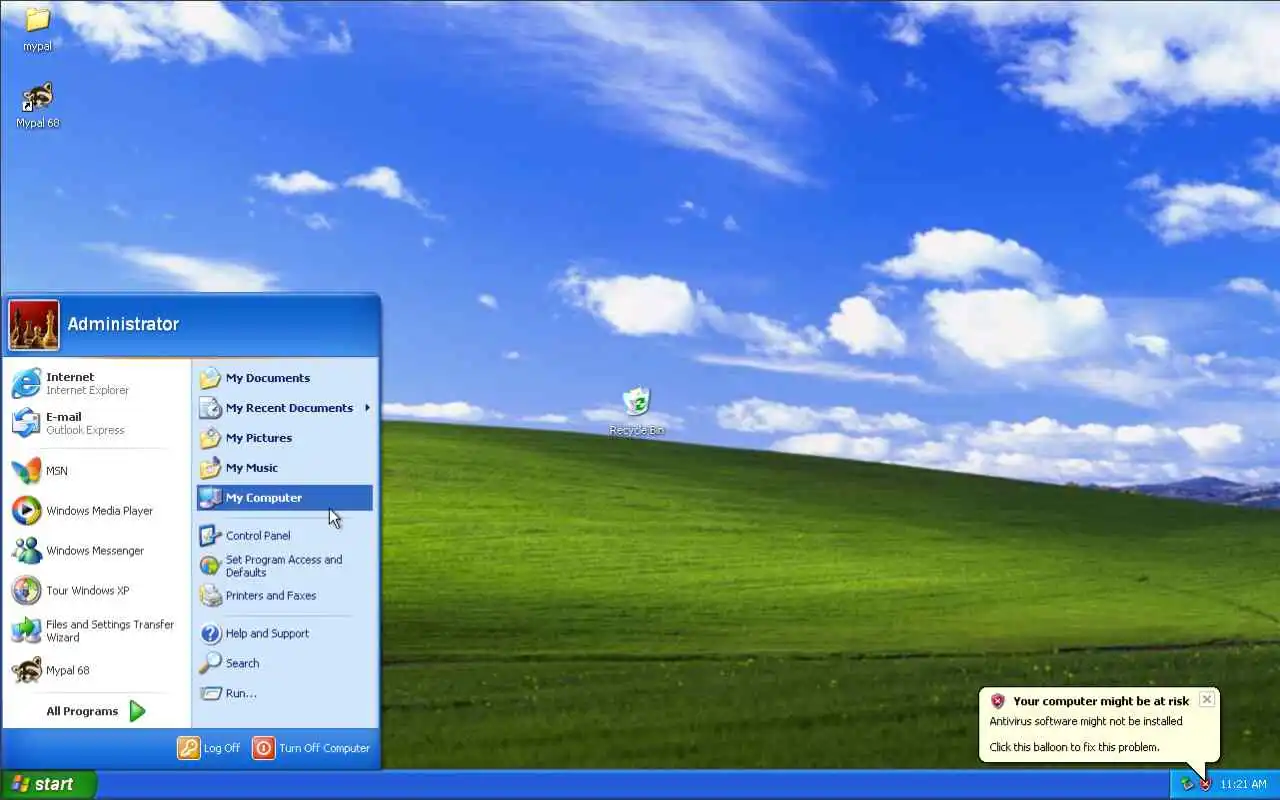Viewport: 1280px width, 800px height.
Task: Open Printers and Faxes
Action: (285, 596)
